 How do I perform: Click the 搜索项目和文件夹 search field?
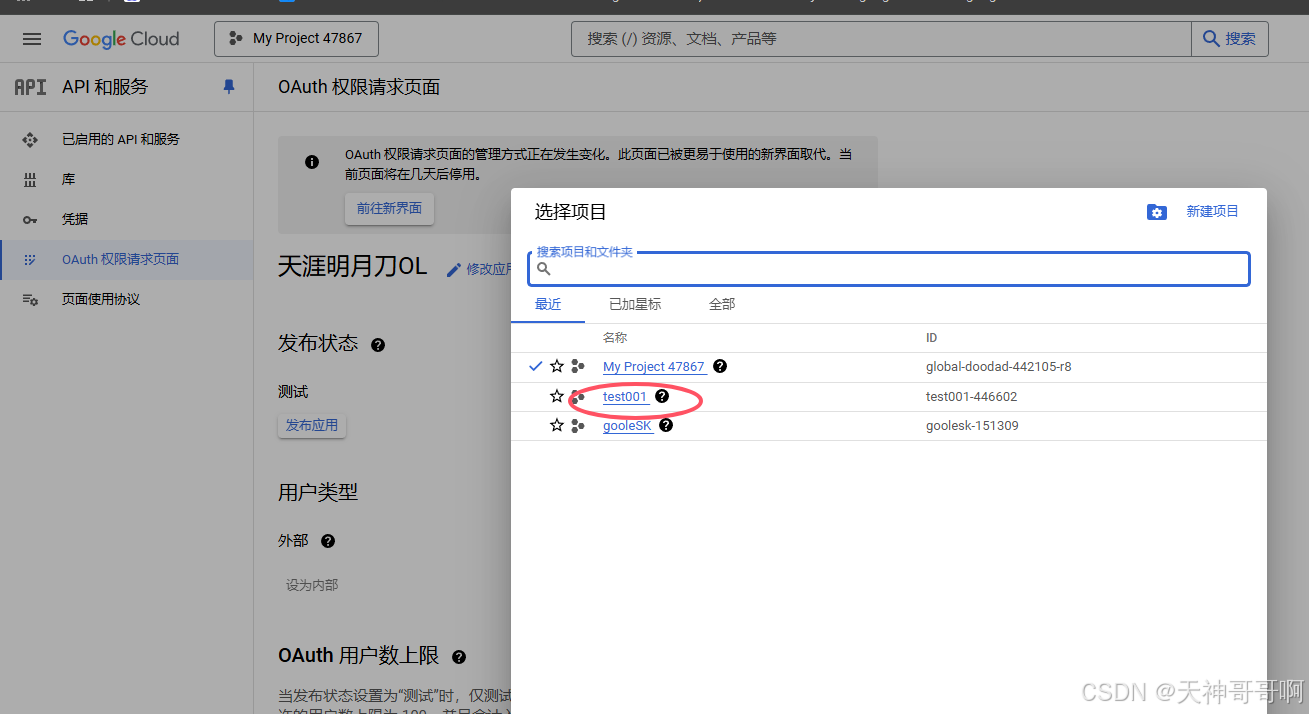pos(889,268)
